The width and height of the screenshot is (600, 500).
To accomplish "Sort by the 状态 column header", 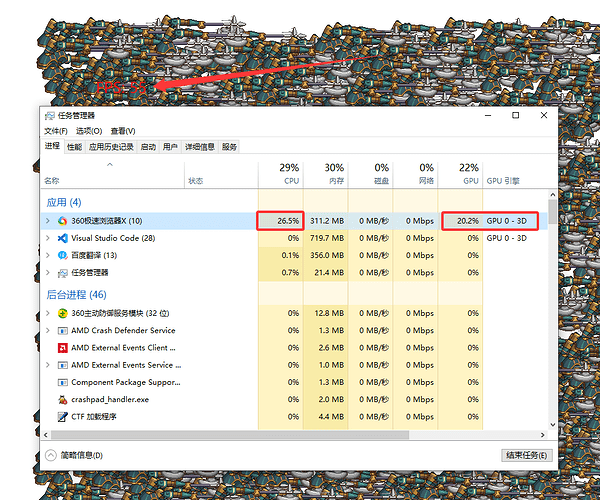I will pos(221,175).
